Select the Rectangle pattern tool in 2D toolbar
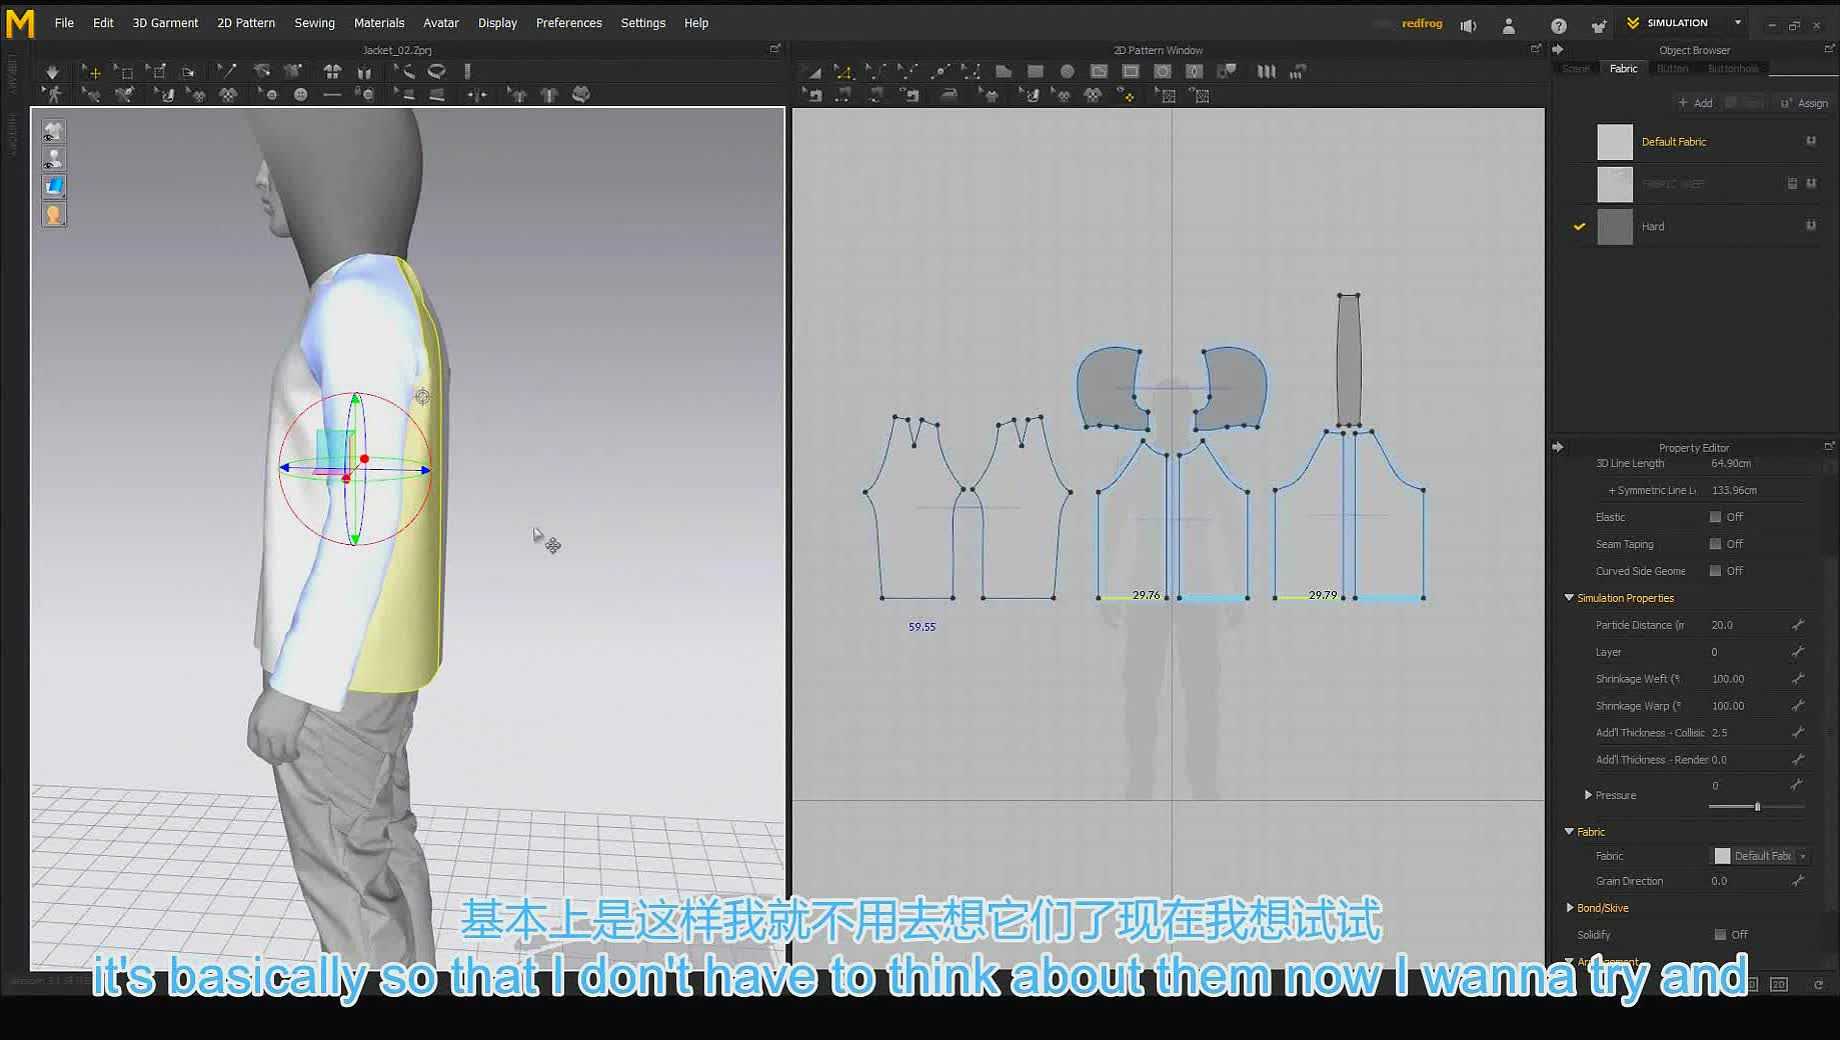1840x1040 pixels. (1035, 72)
